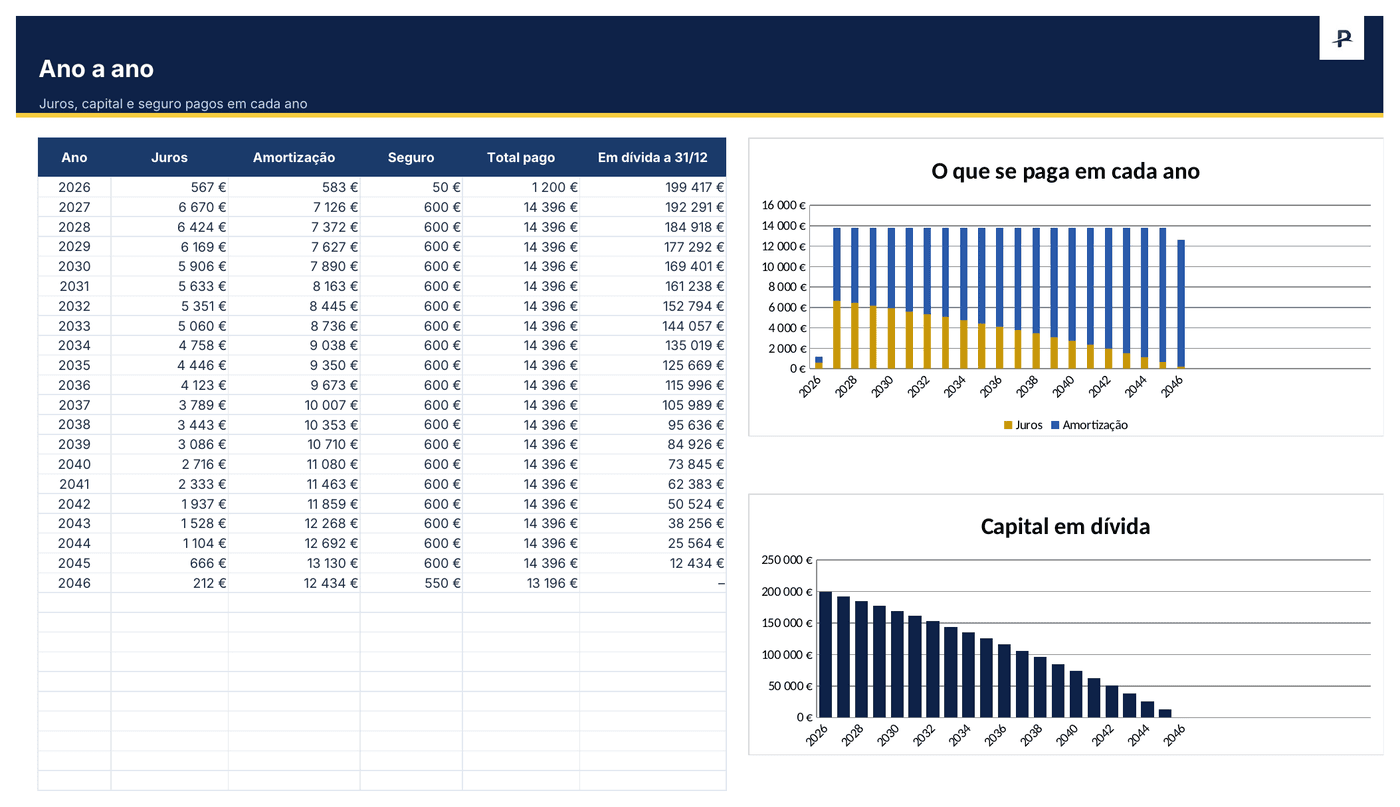Select the '150 000 €' axis label
The image size is (1400, 807).
[x=786, y=623]
